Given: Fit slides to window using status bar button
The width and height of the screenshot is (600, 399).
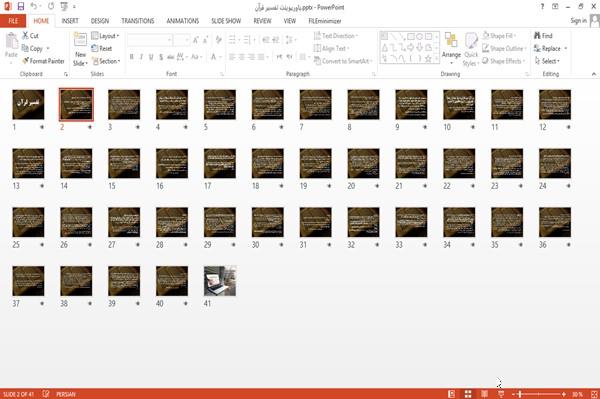Looking at the screenshot, I should click(x=594, y=394).
